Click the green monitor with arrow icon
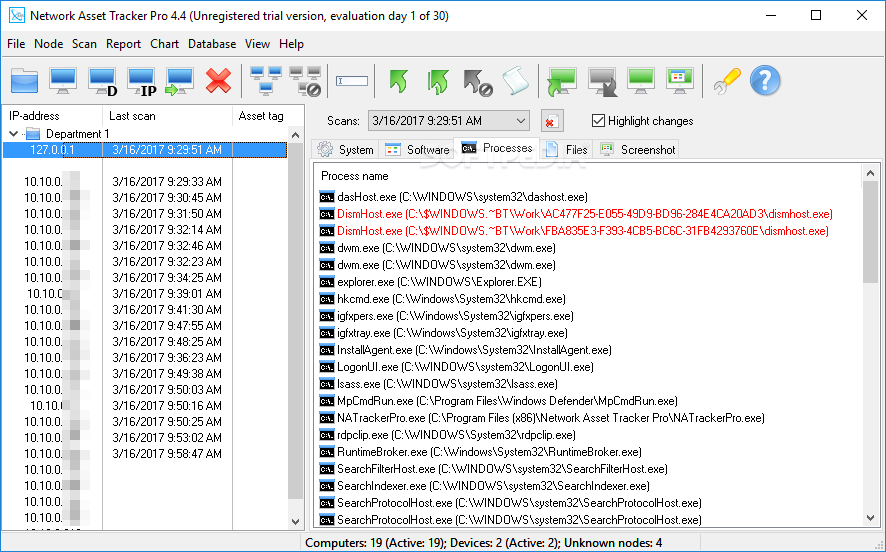886x552 pixels. click(x=562, y=81)
